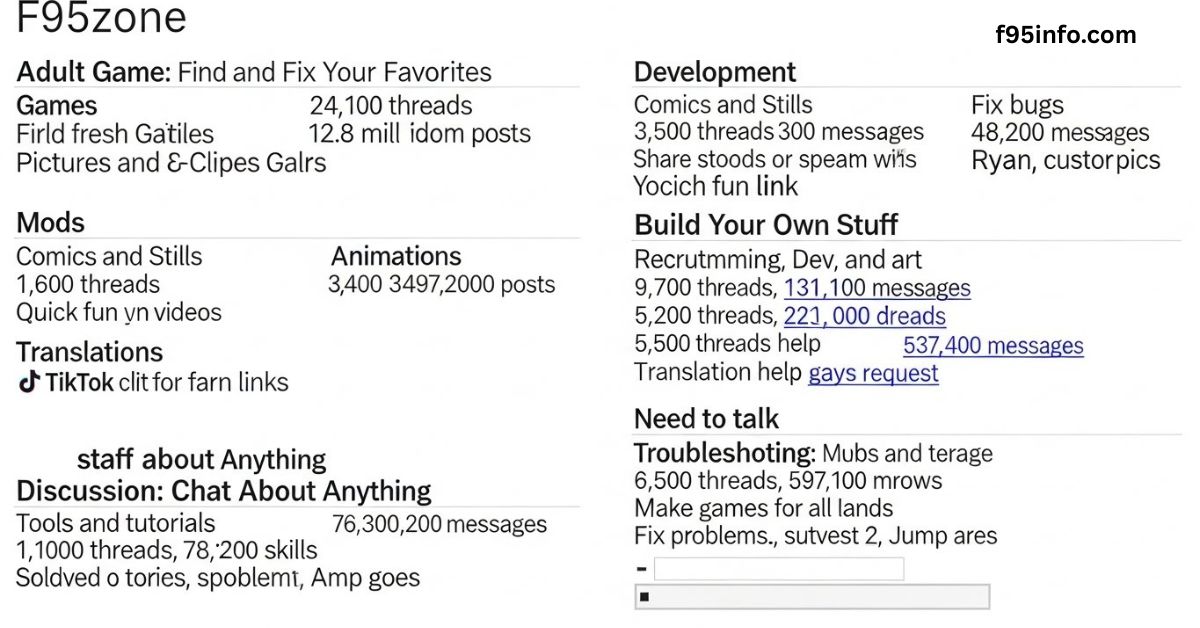Image resolution: width=1200 pixels, height=628 pixels.
Task: Click the empty white text input box
Action: pos(778,569)
